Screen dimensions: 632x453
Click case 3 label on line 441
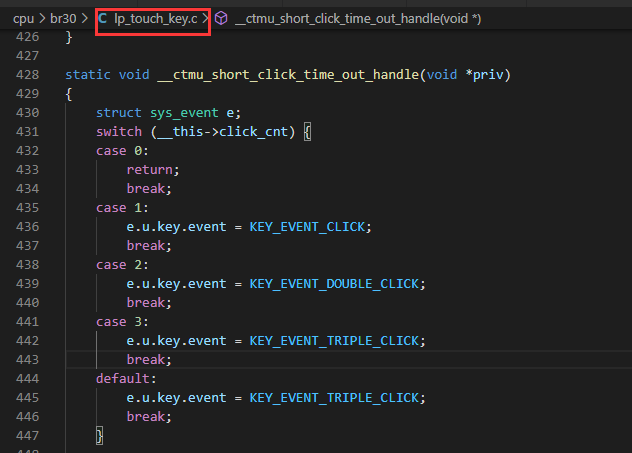(122, 322)
